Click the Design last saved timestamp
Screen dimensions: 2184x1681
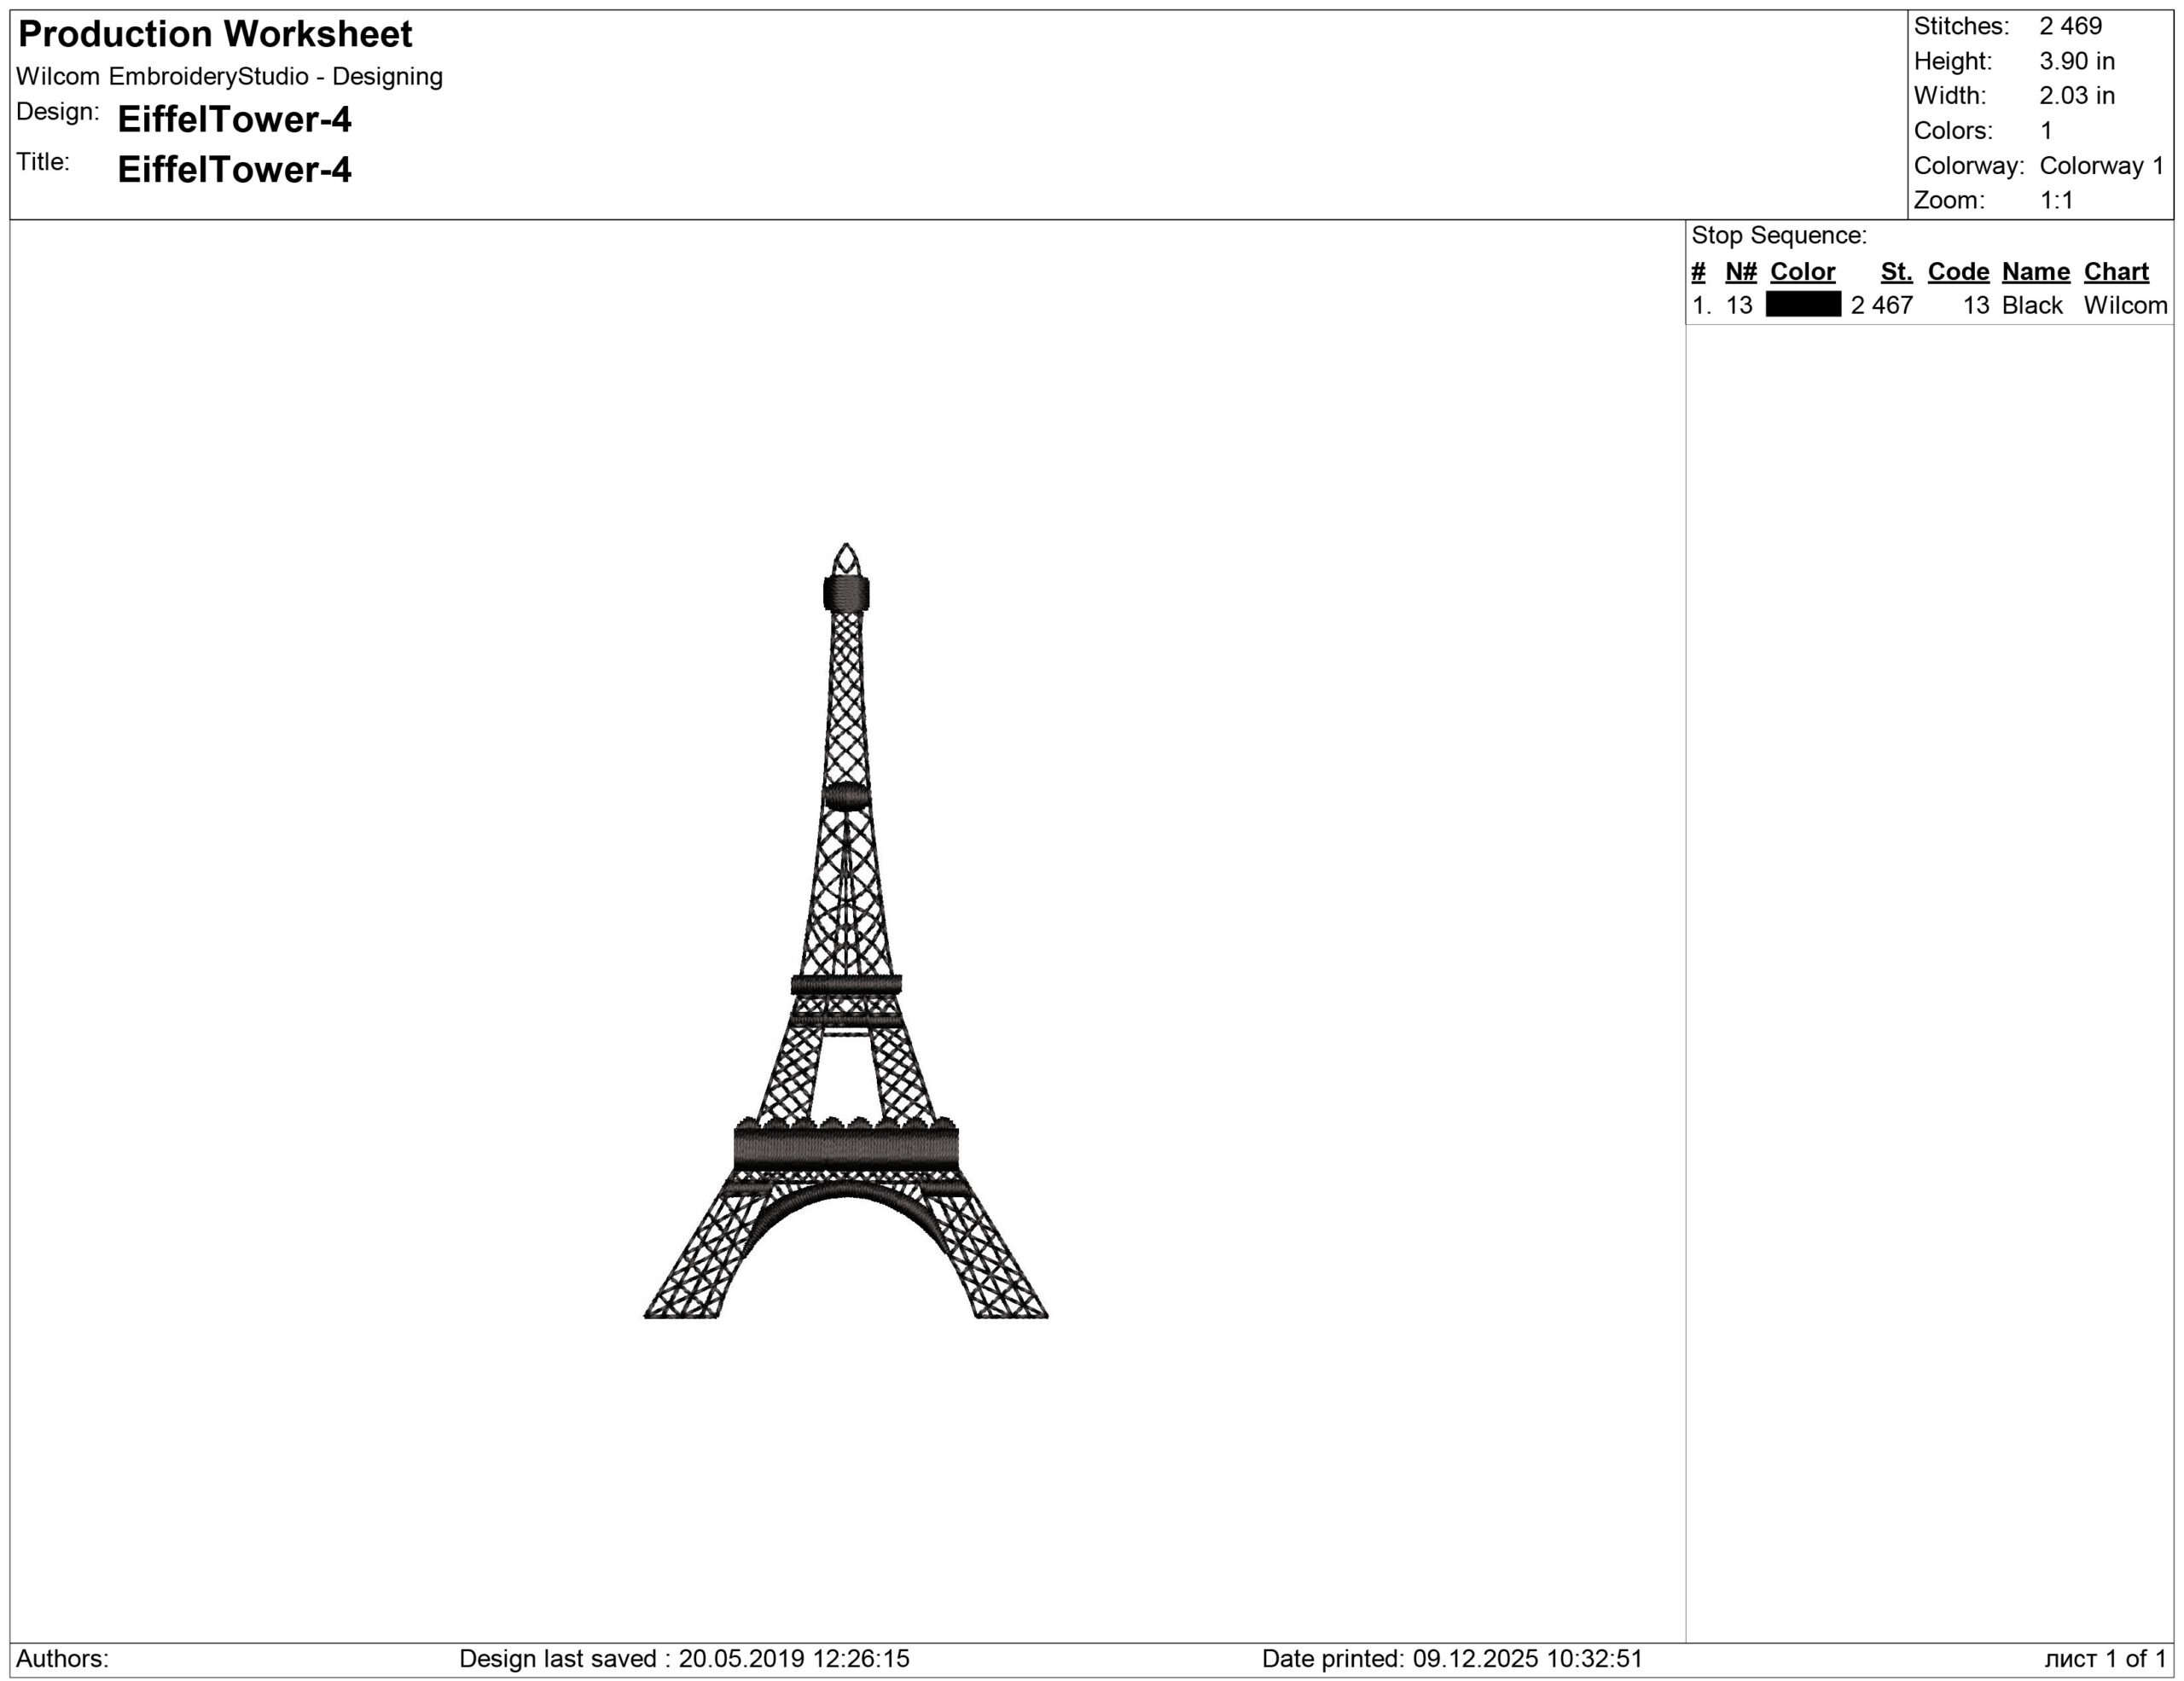point(684,1659)
